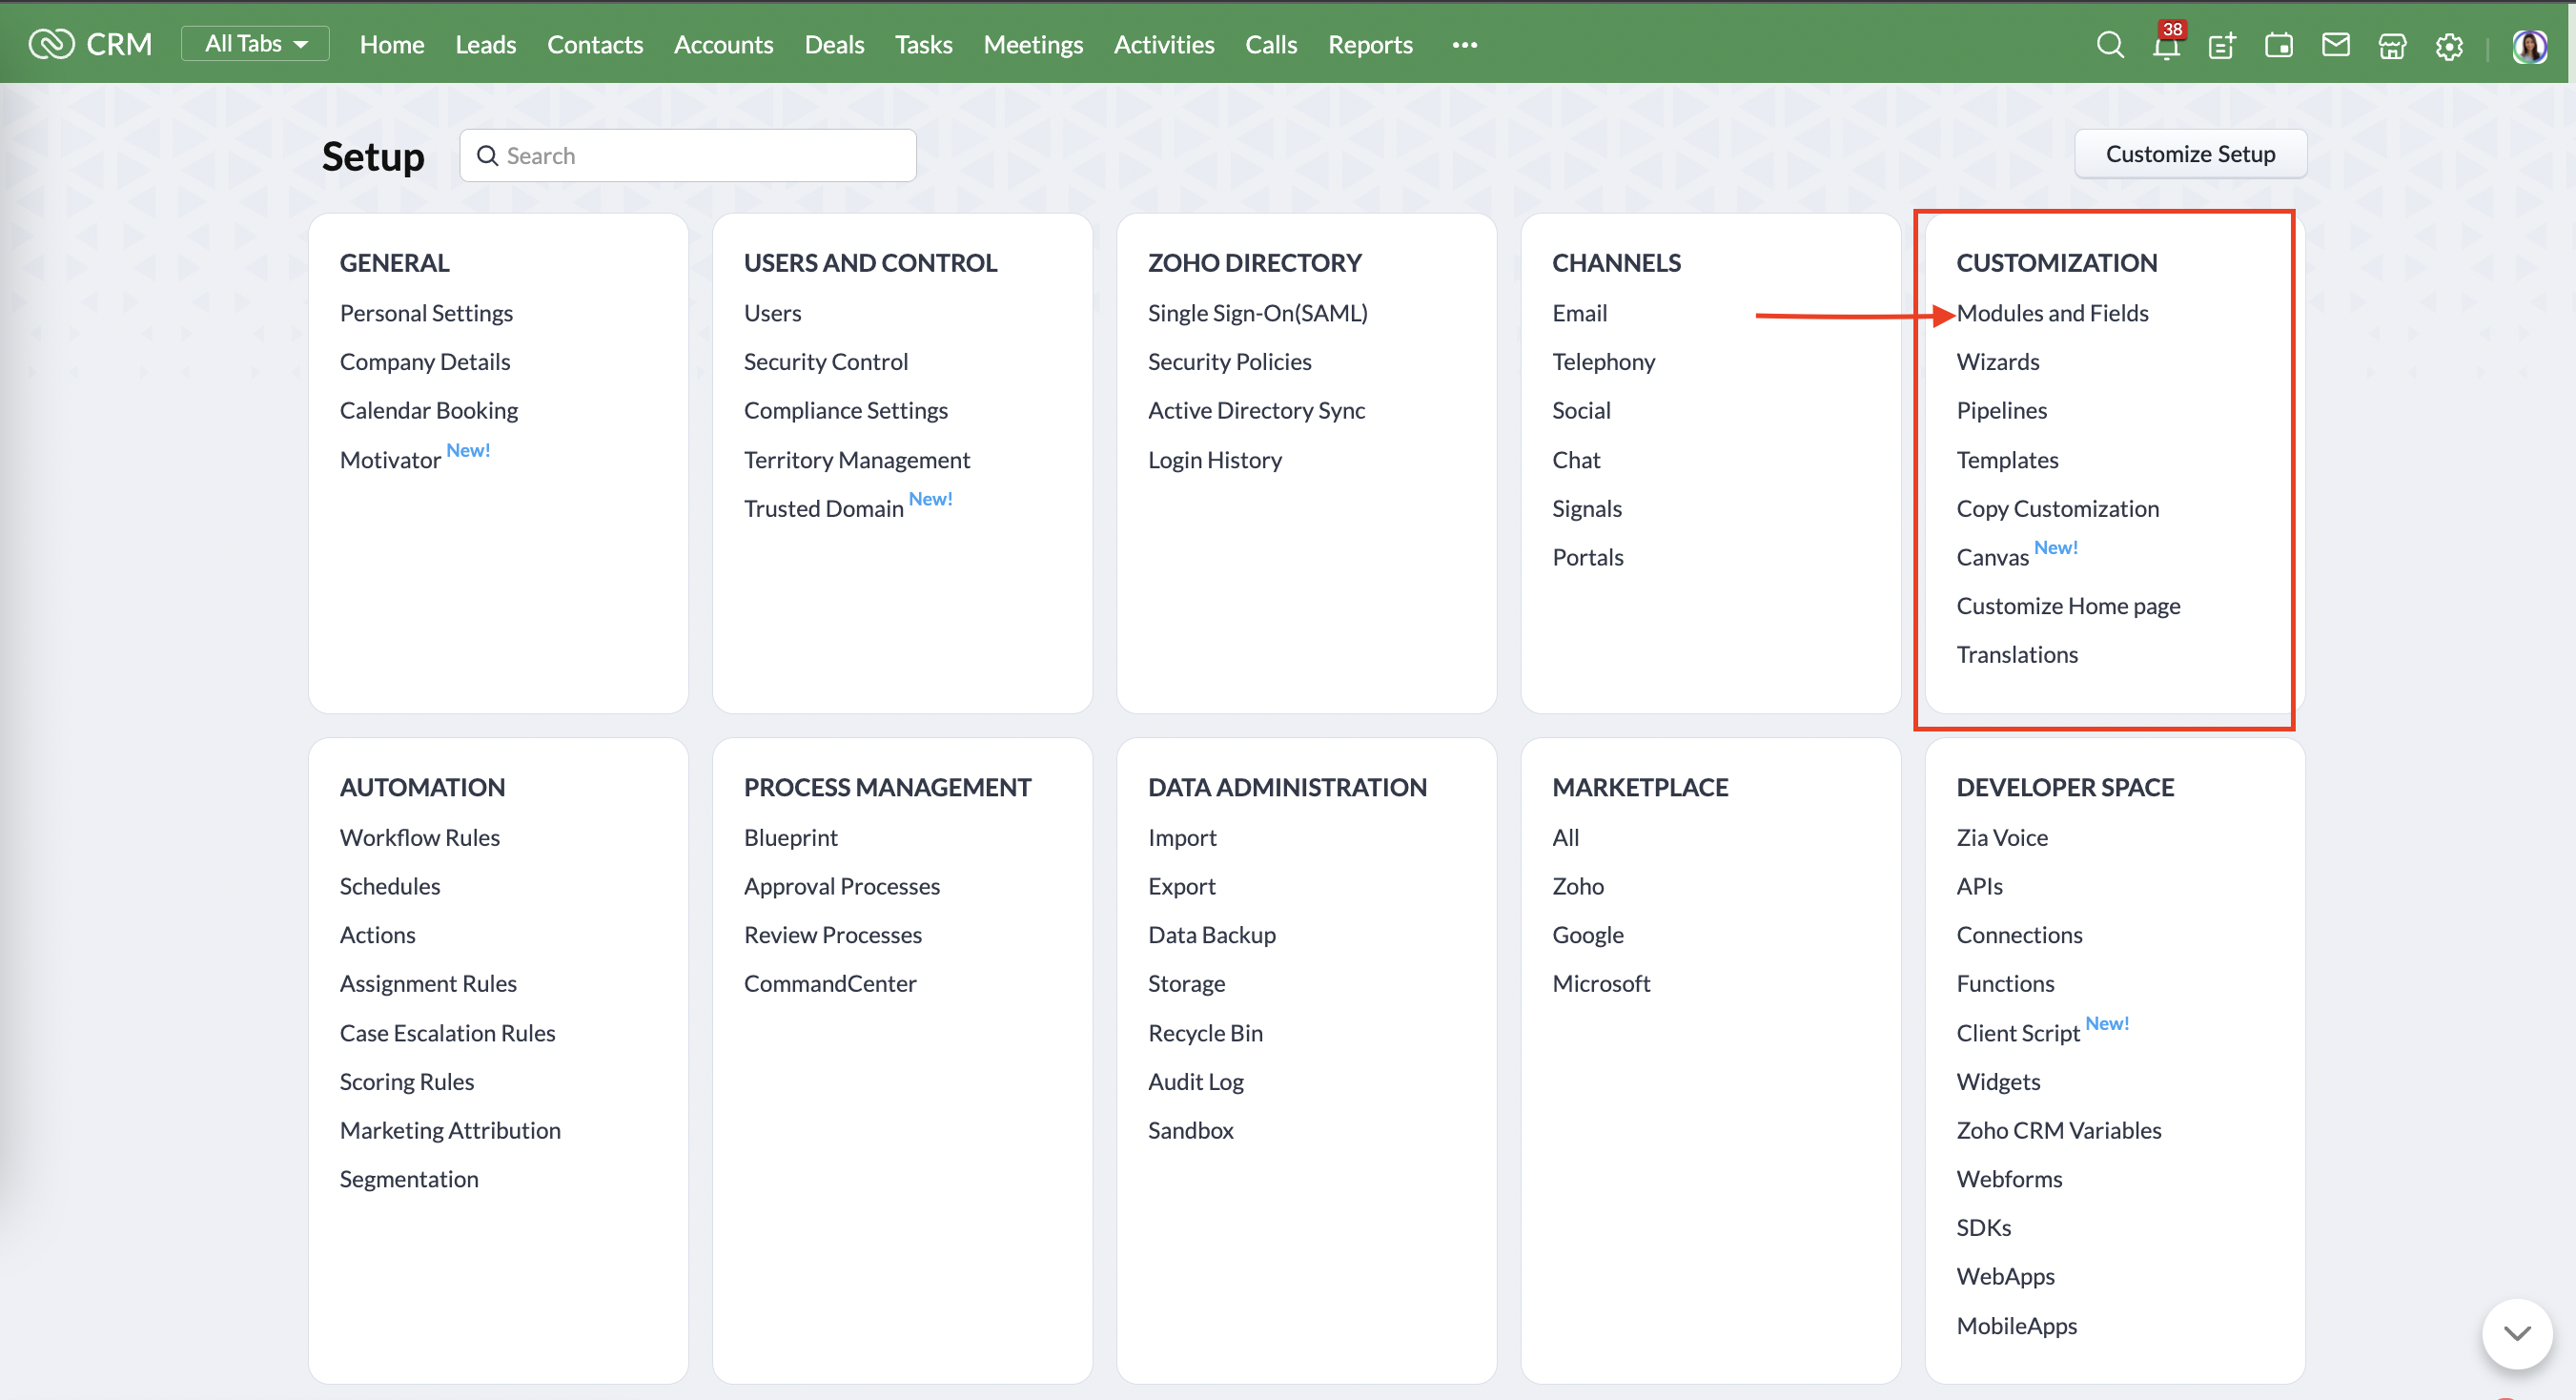Image resolution: width=2576 pixels, height=1400 pixels.
Task: Open Customize Home page
Action: (2069, 606)
